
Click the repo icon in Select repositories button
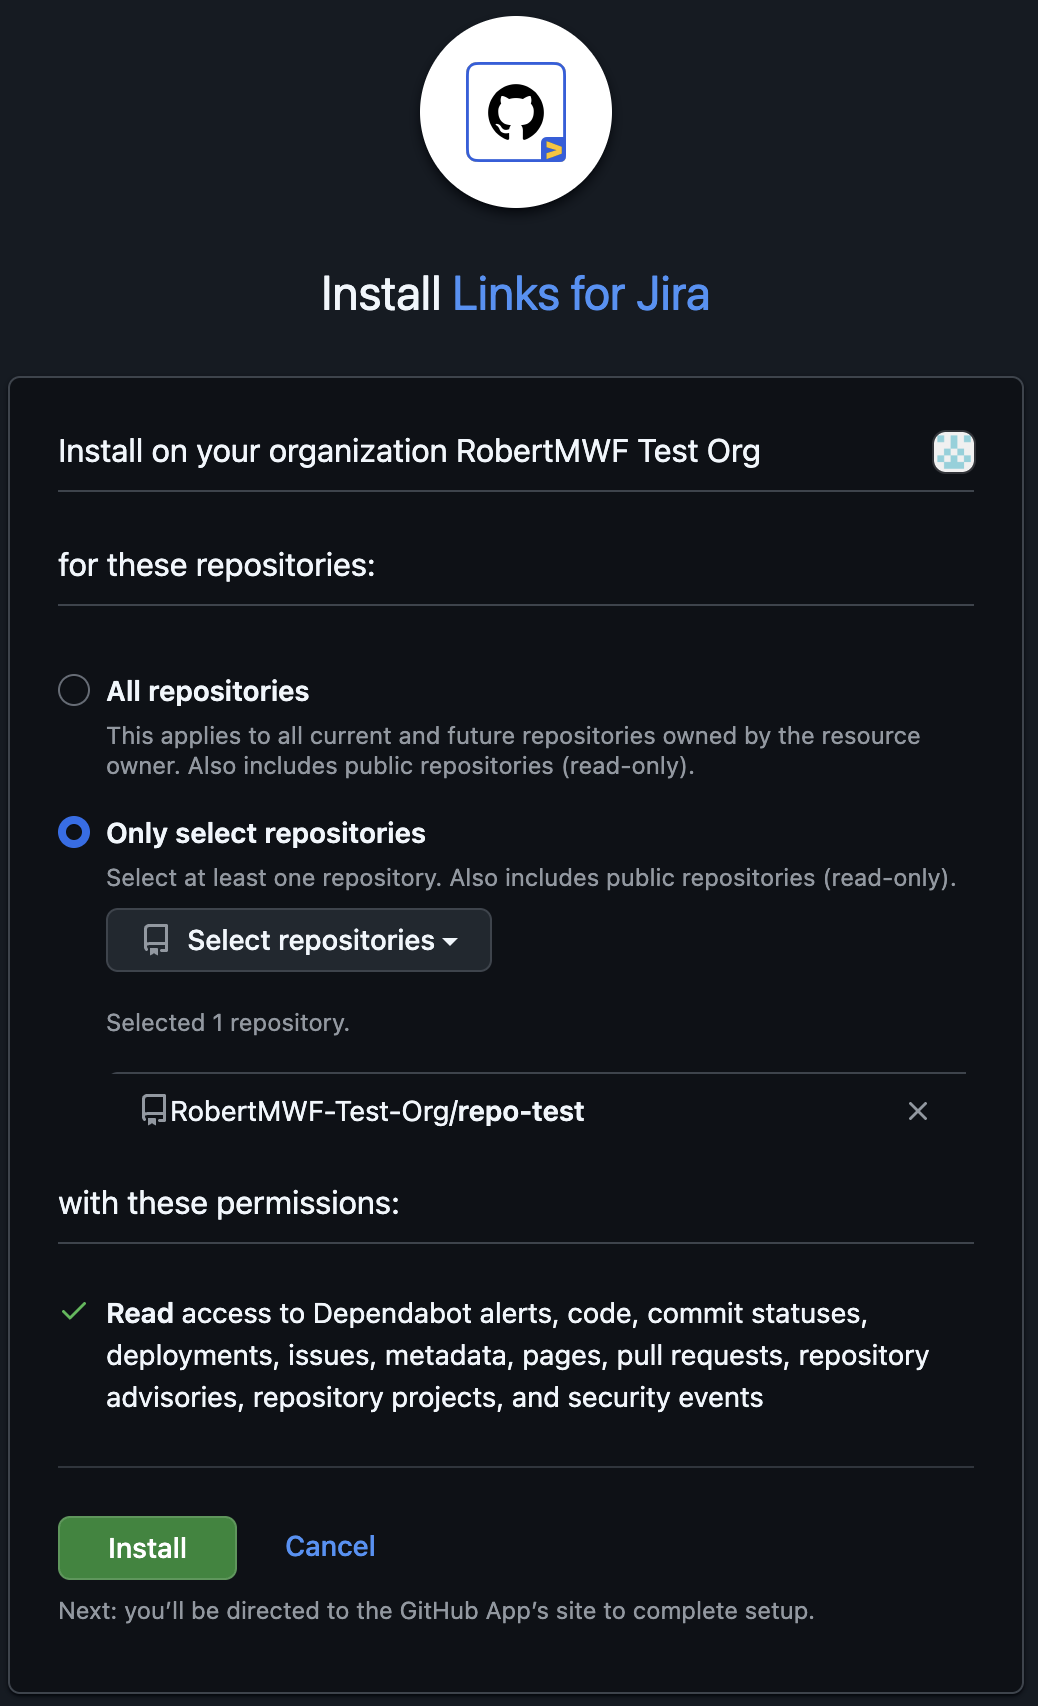[156, 940]
